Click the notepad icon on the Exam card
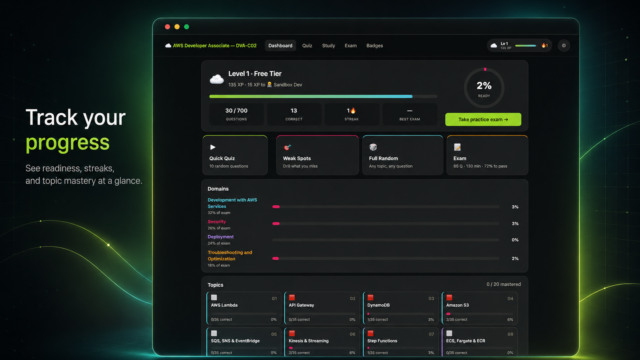 tap(457, 147)
